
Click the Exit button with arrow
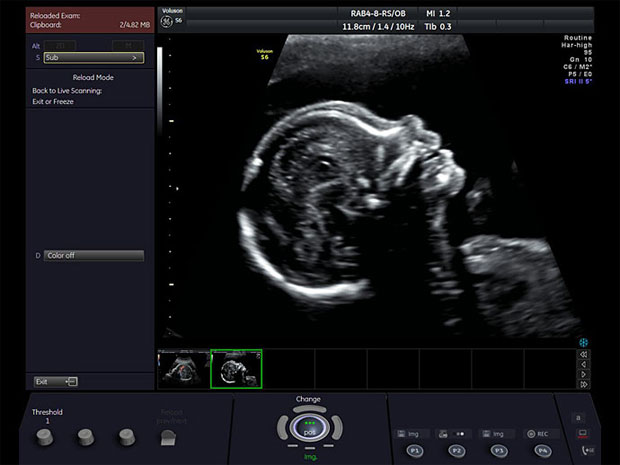[56, 381]
